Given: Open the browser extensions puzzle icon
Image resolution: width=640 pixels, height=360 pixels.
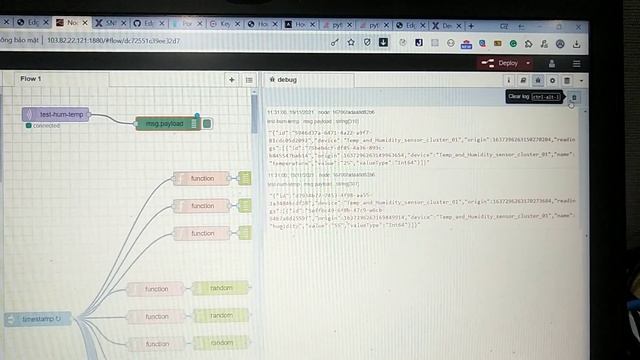Looking at the screenshot, I should pos(529,44).
